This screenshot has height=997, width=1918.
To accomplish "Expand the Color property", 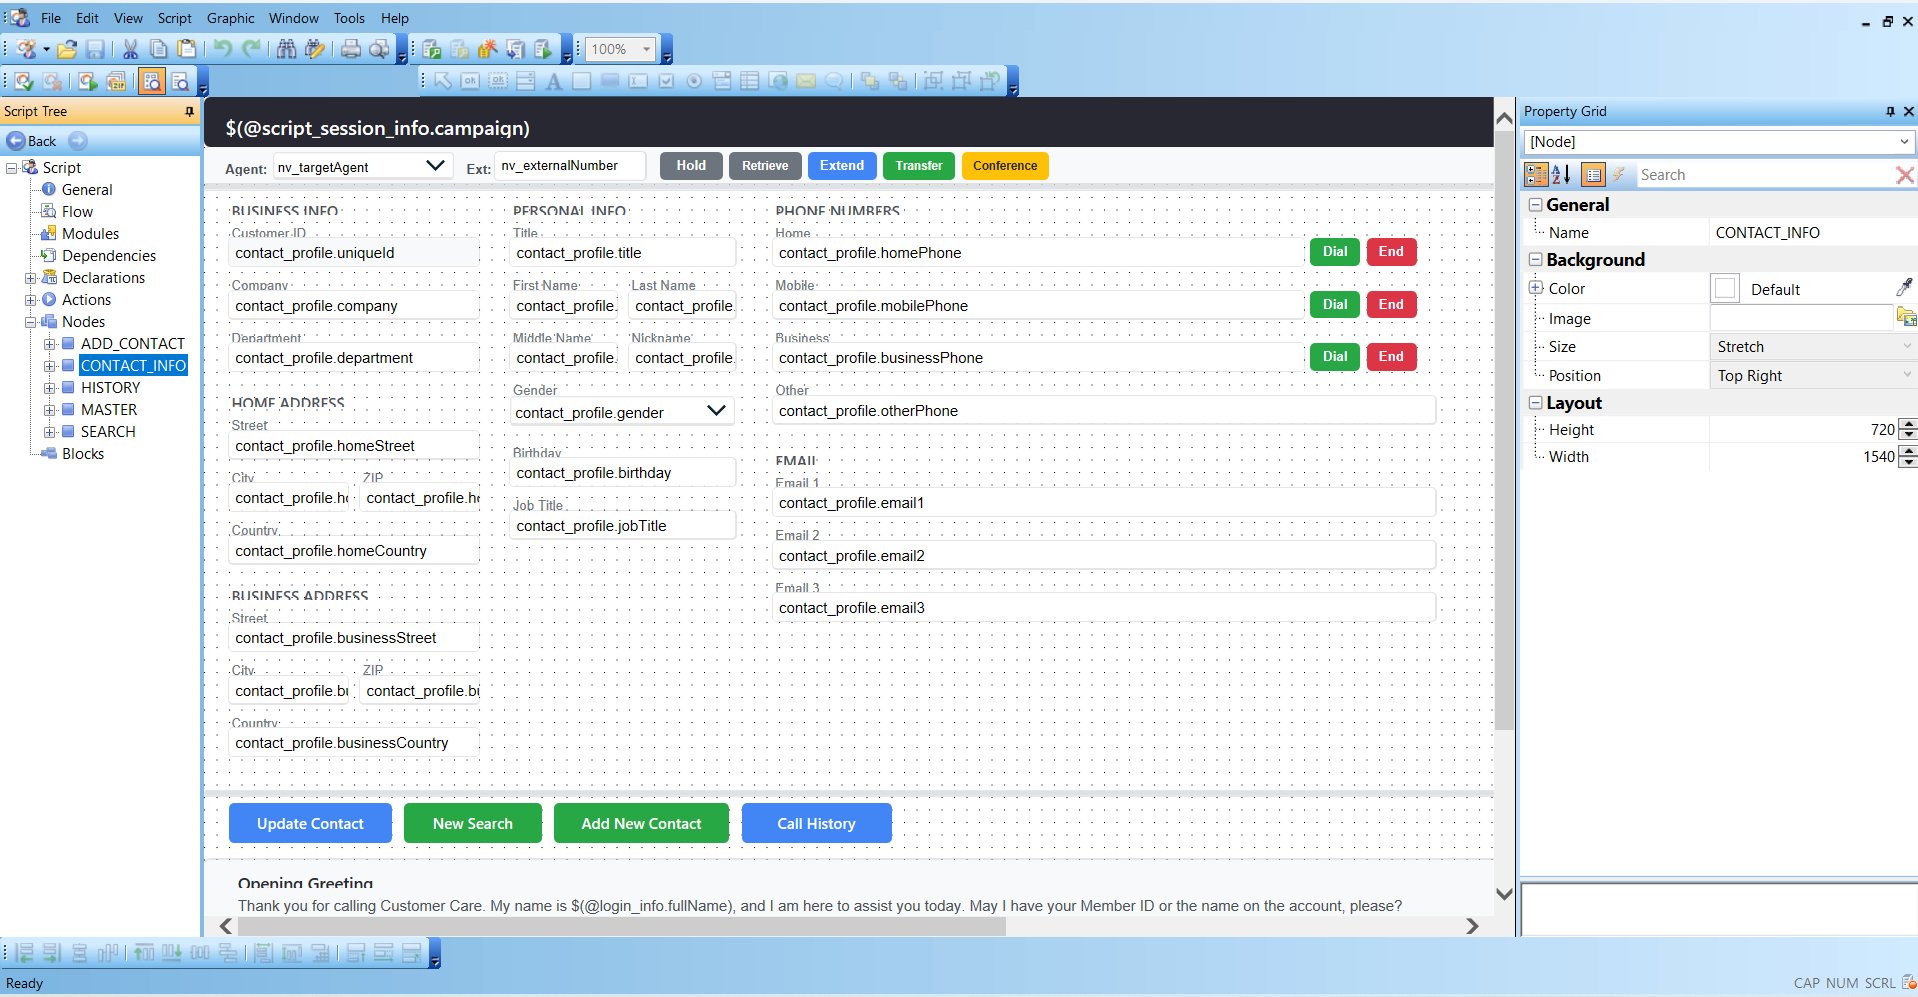I will 1535,288.
